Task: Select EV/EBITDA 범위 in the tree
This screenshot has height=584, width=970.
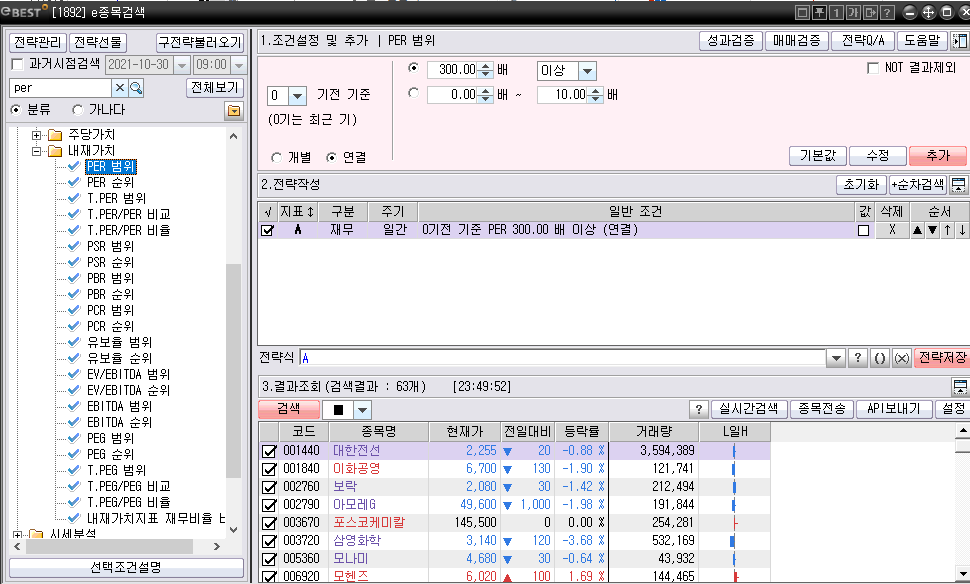Action: [128, 374]
